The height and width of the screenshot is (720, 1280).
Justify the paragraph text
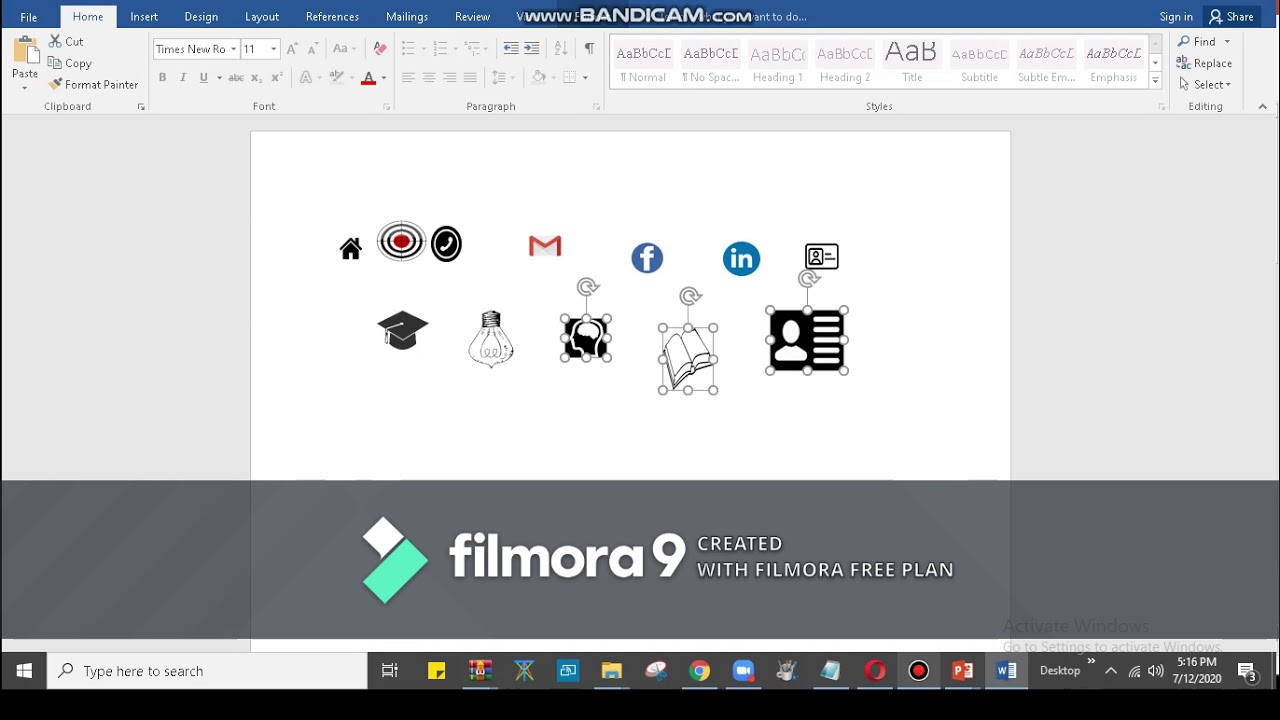pos(470,77)
